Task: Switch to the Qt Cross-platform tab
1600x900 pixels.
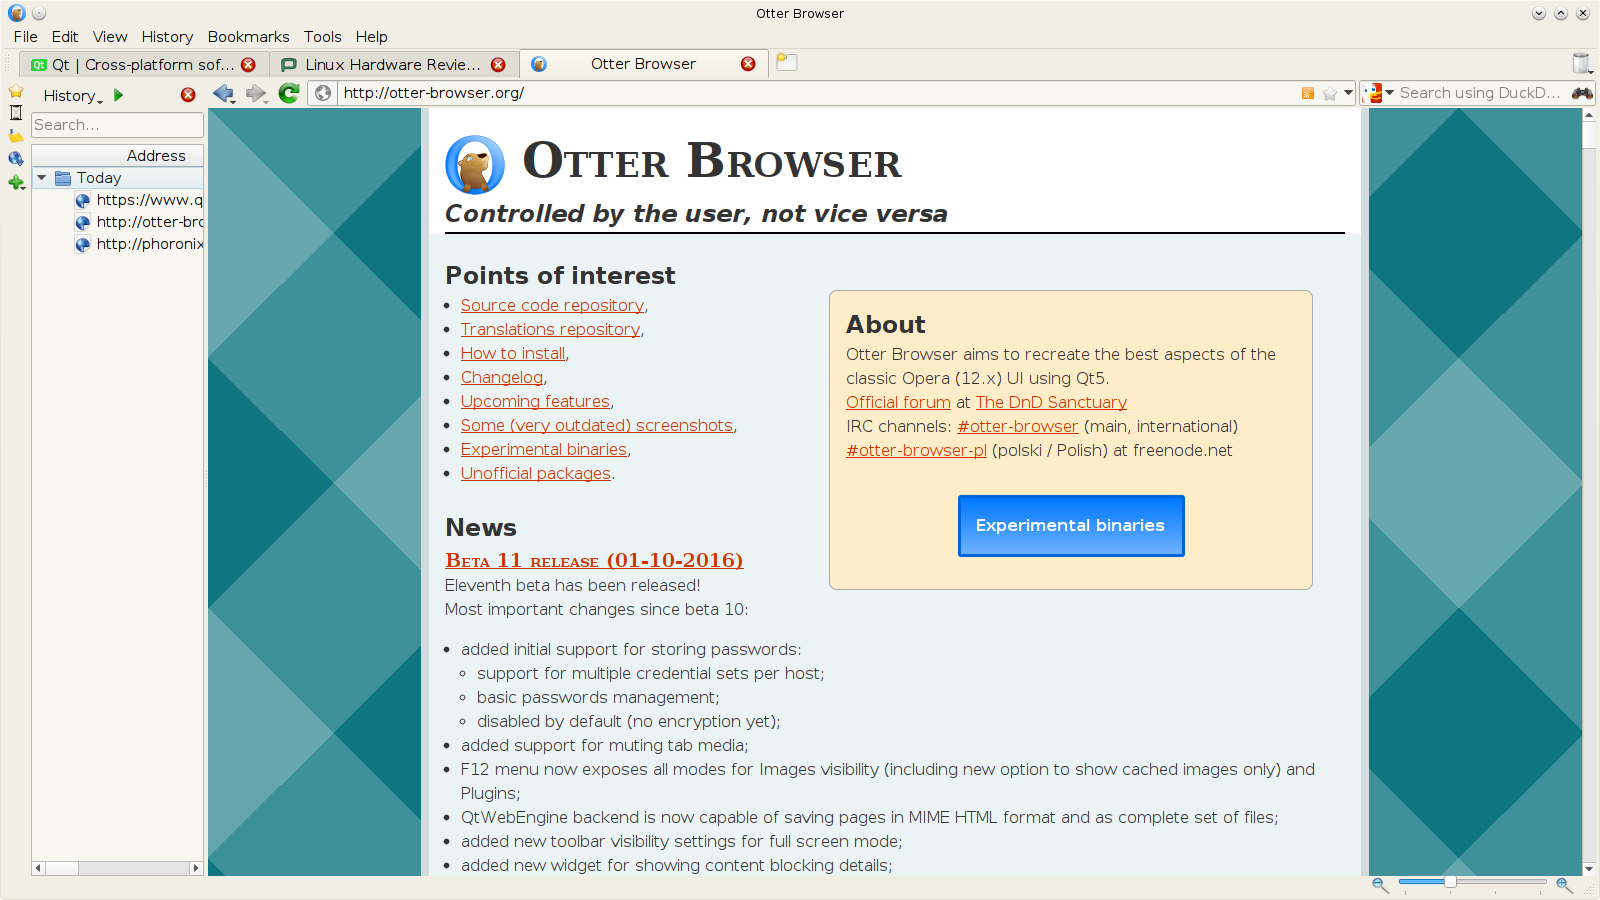Action: pyautogui.click(x=143, y=65)
